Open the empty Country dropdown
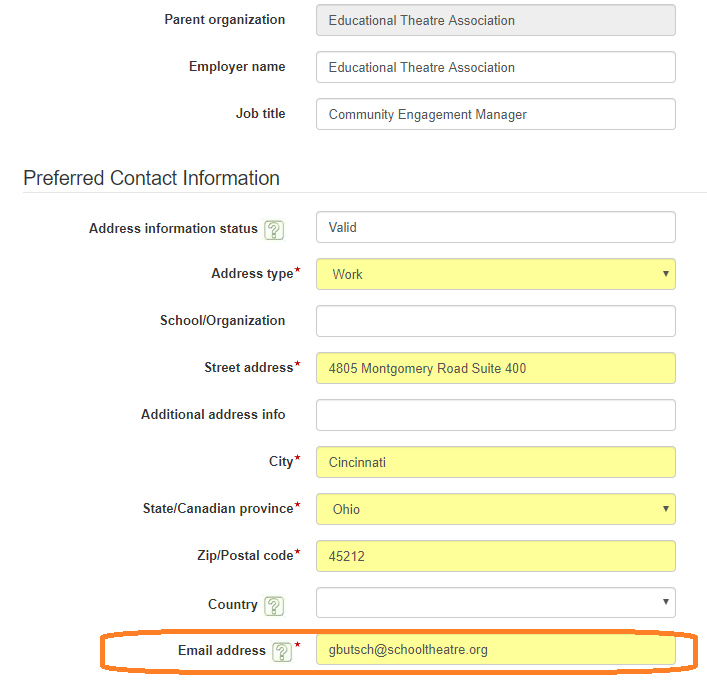The width and height of the screenshot is (707, 686). (495, 603)
